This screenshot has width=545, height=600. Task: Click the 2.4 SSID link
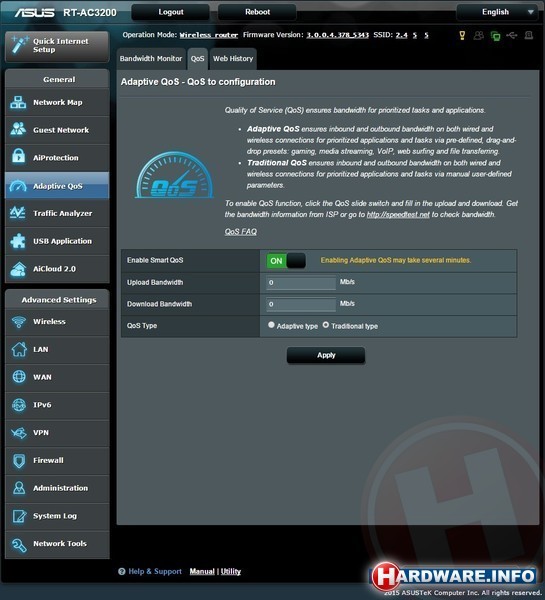401,35
